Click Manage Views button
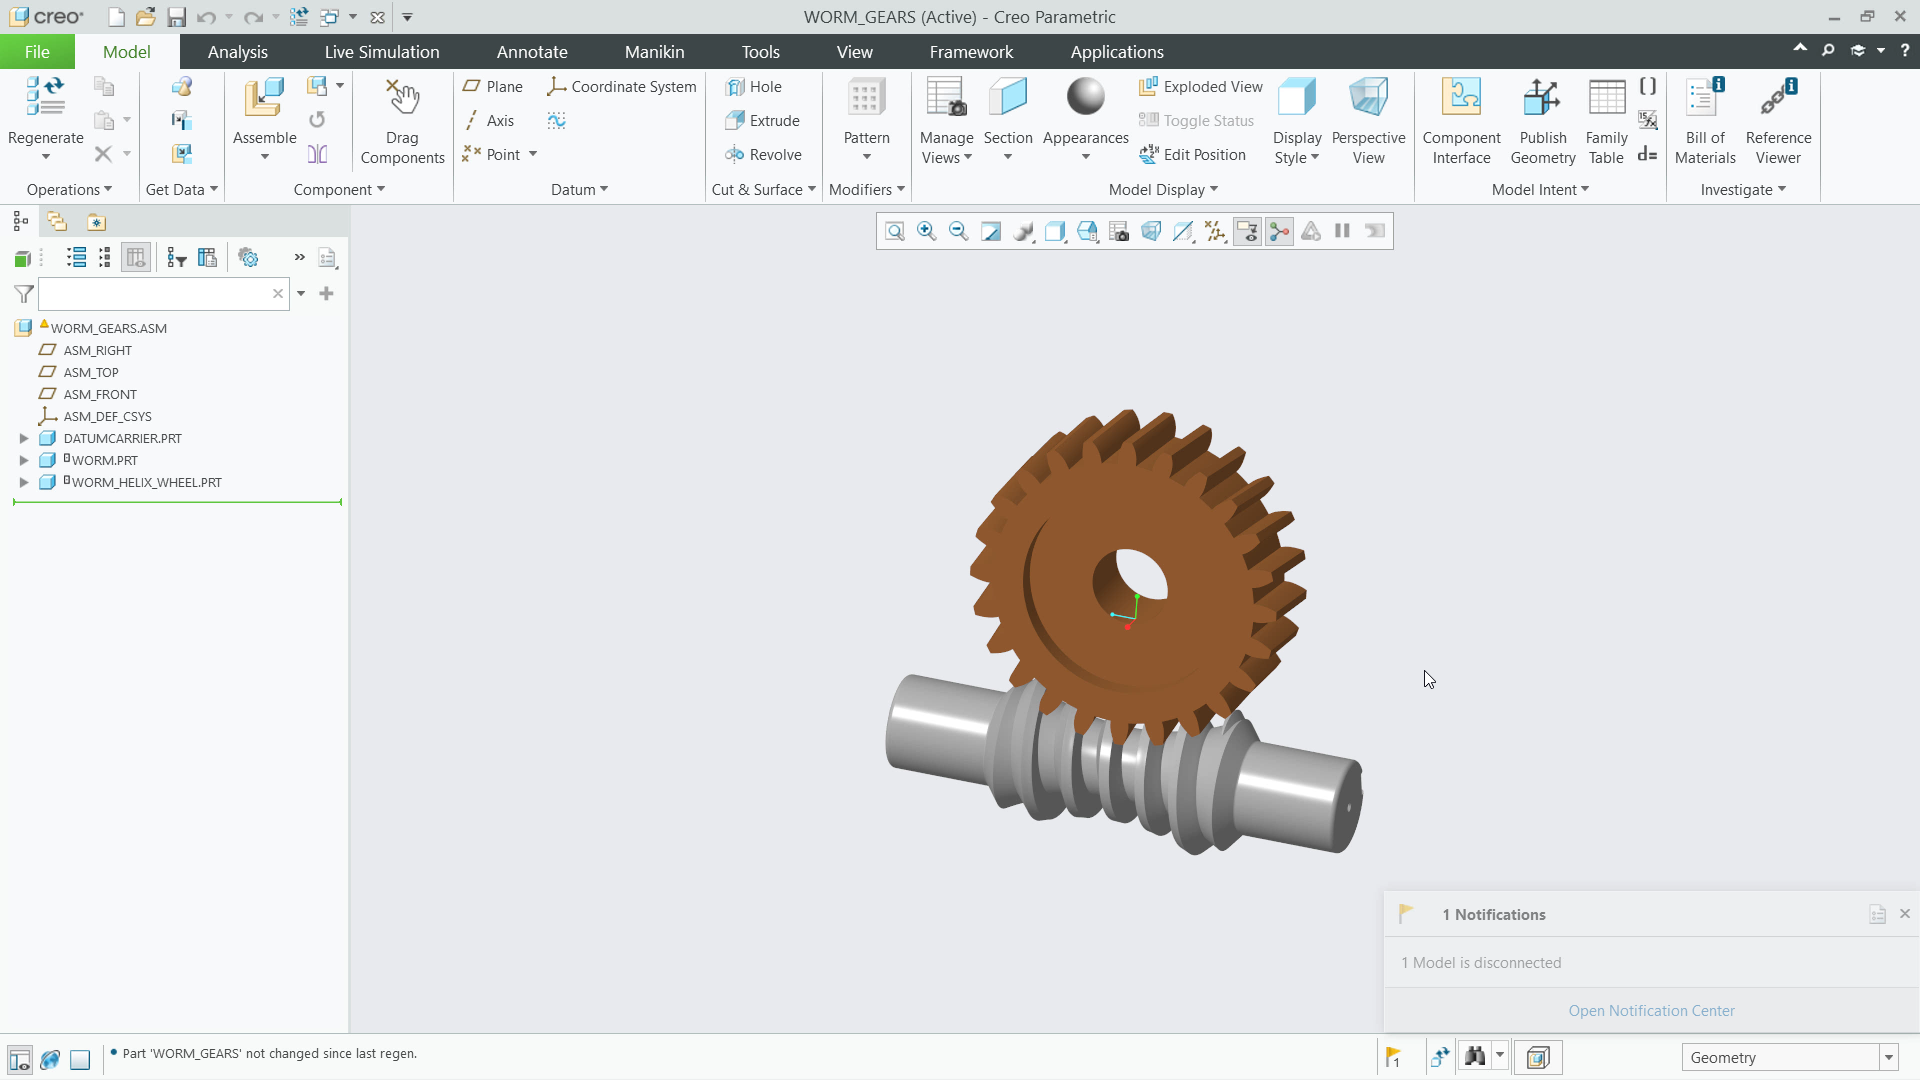The image size is (1920, 1080). point(946,121)
